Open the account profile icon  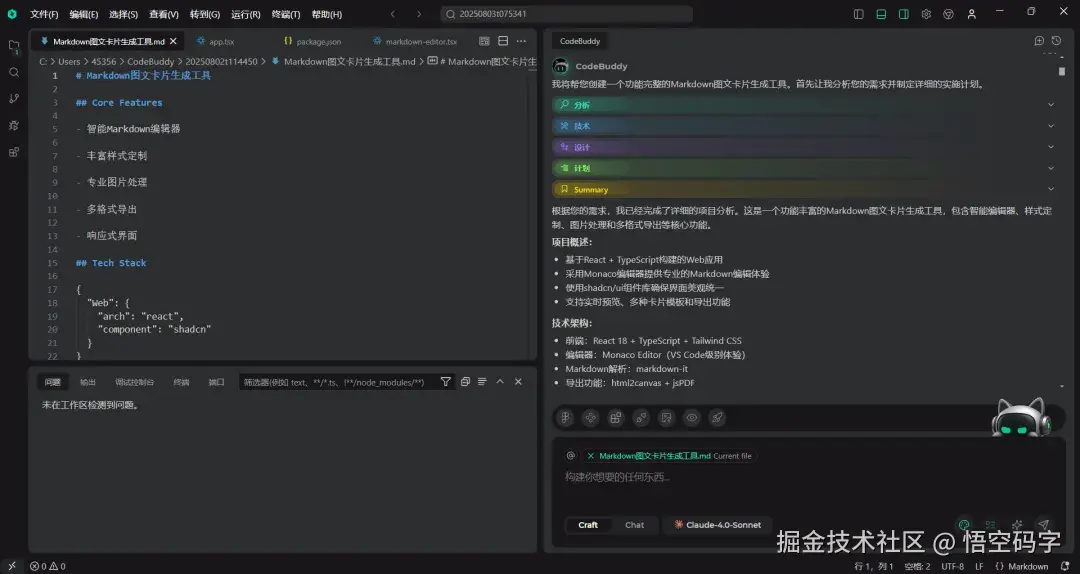(971, 14)
